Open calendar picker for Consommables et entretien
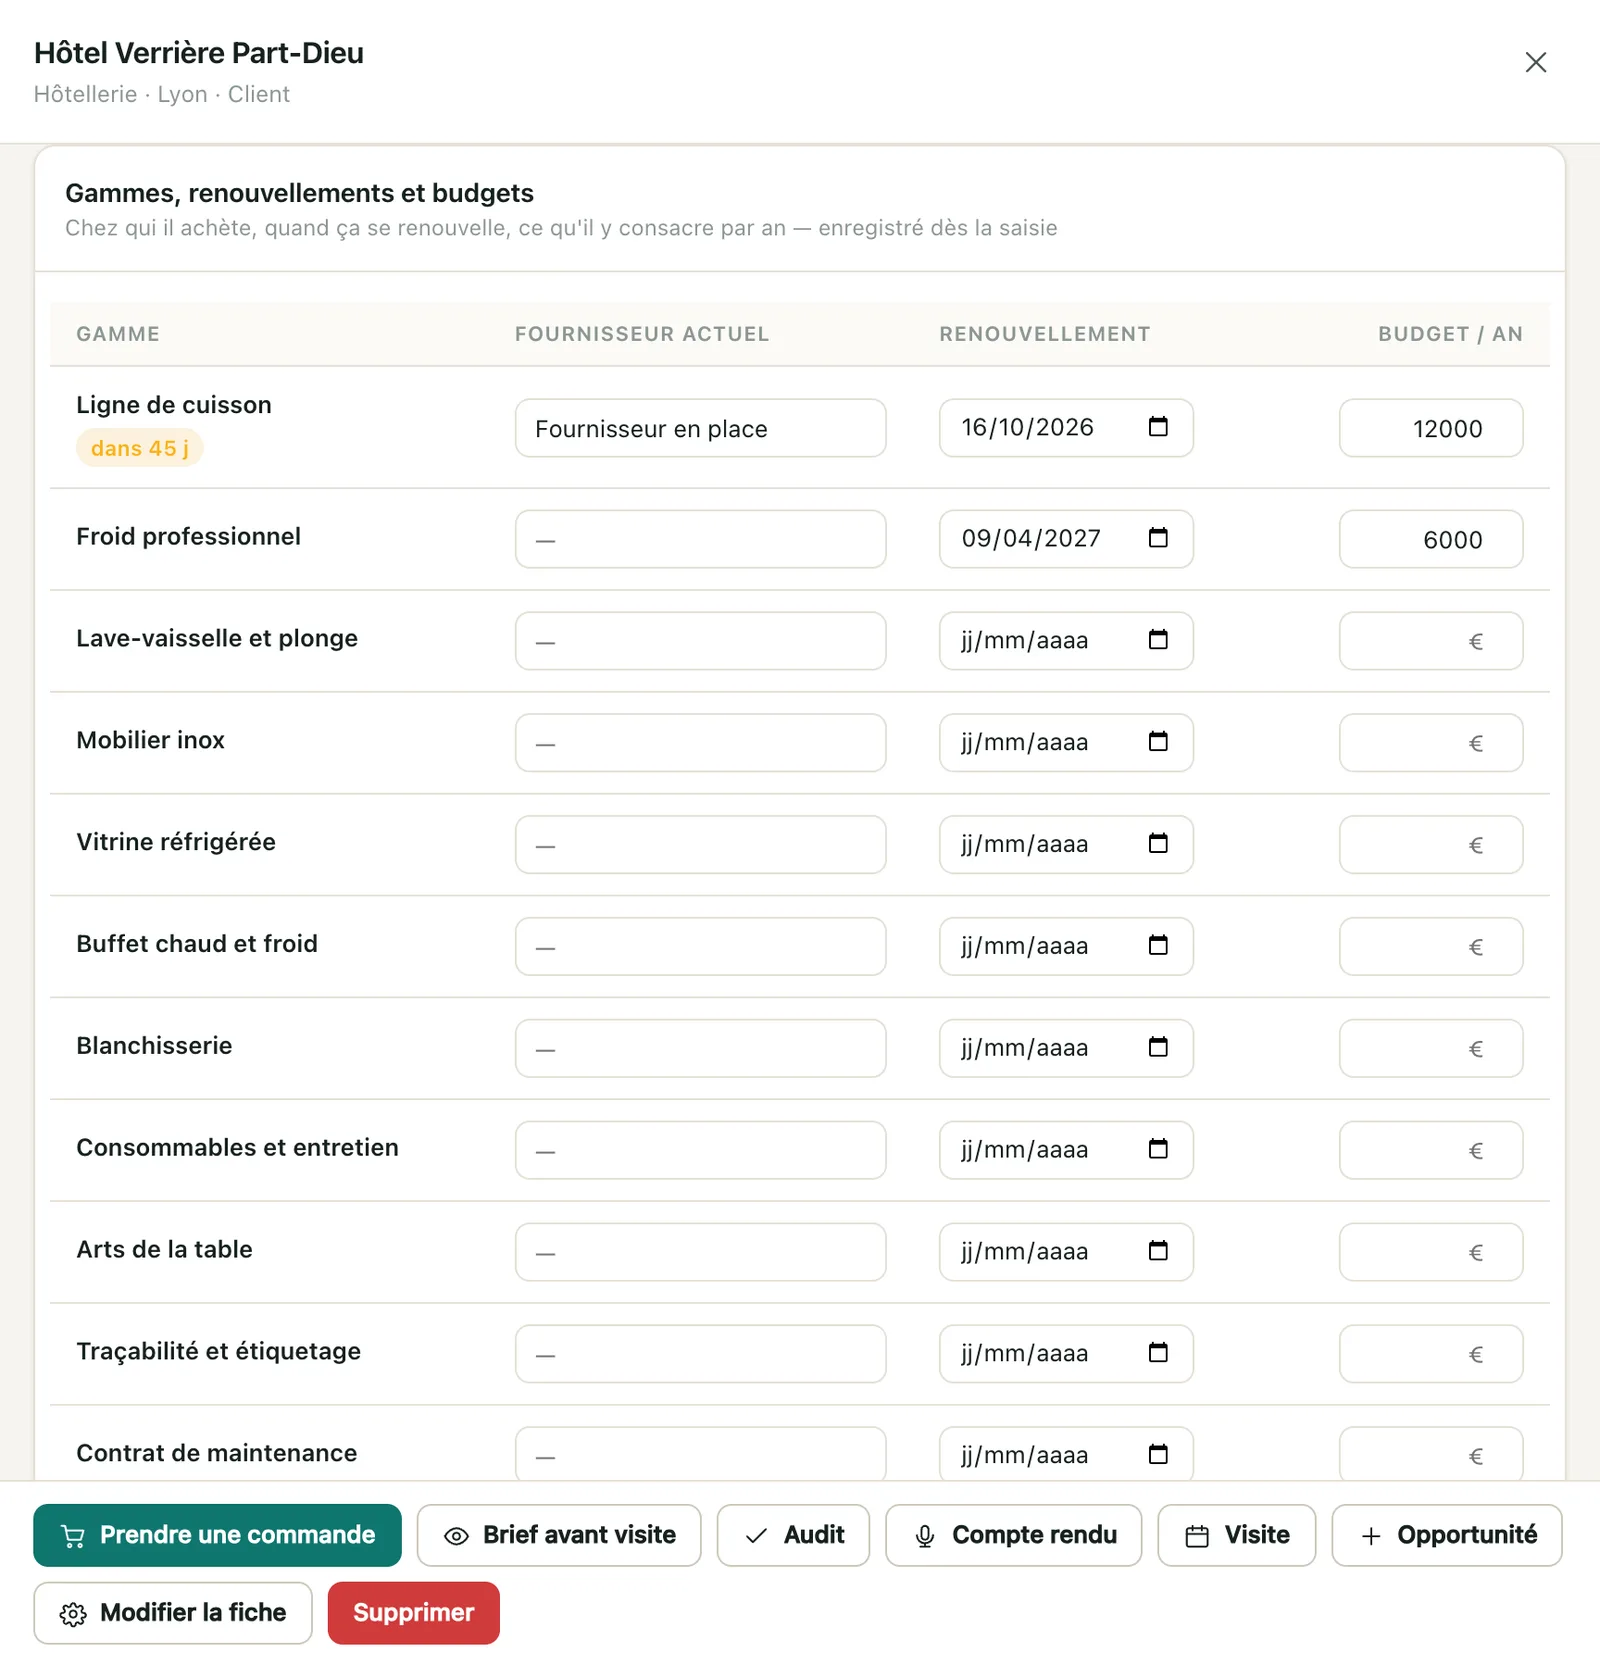The width and height of the screenshot is (1600, 1667). tap(1158, 1150)
